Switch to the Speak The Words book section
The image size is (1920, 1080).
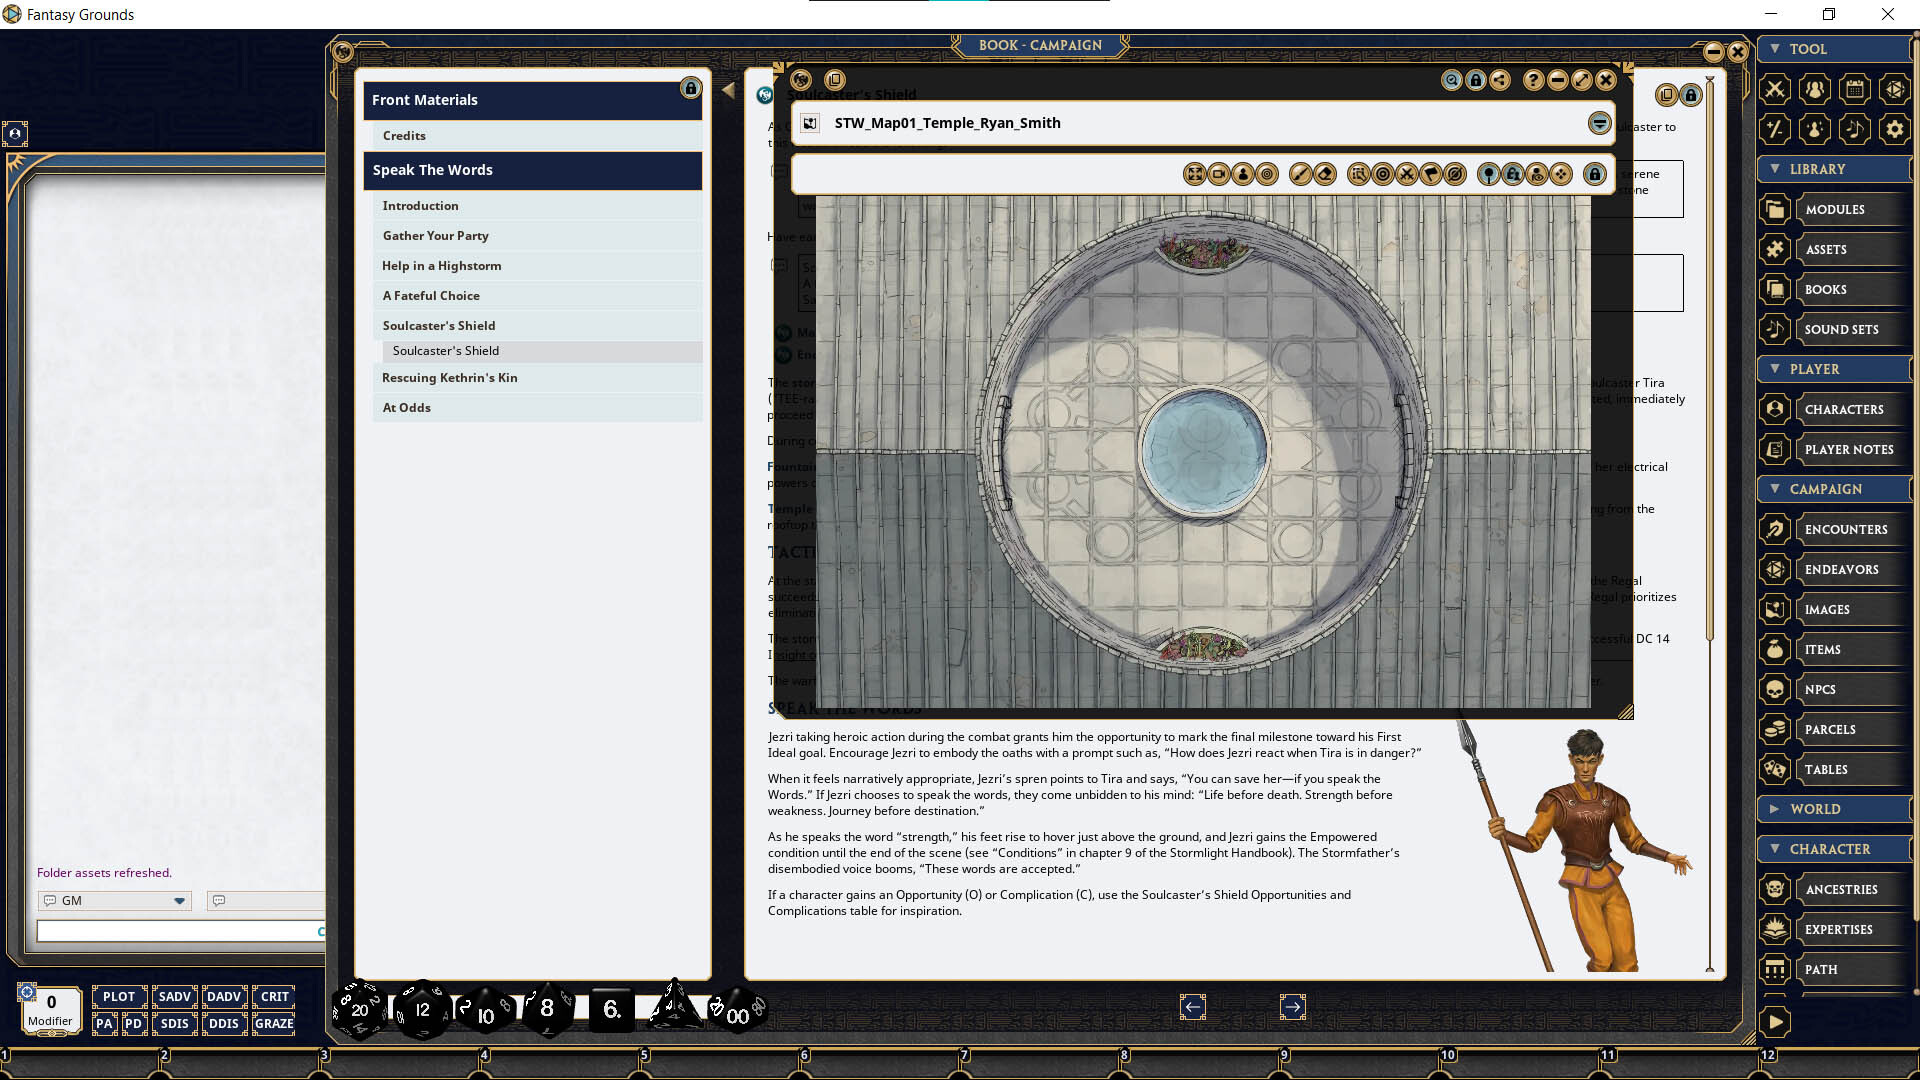point(533,170)
